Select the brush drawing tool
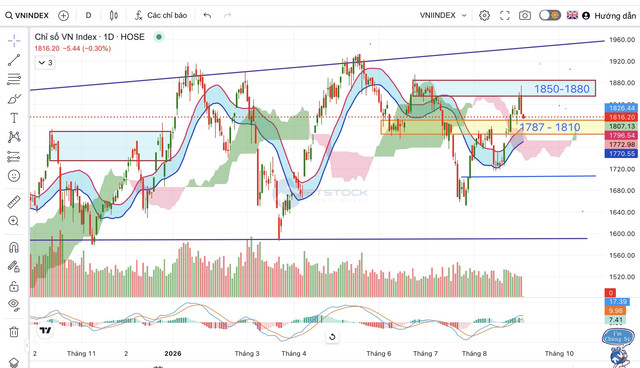 click(x=14, y=99)
